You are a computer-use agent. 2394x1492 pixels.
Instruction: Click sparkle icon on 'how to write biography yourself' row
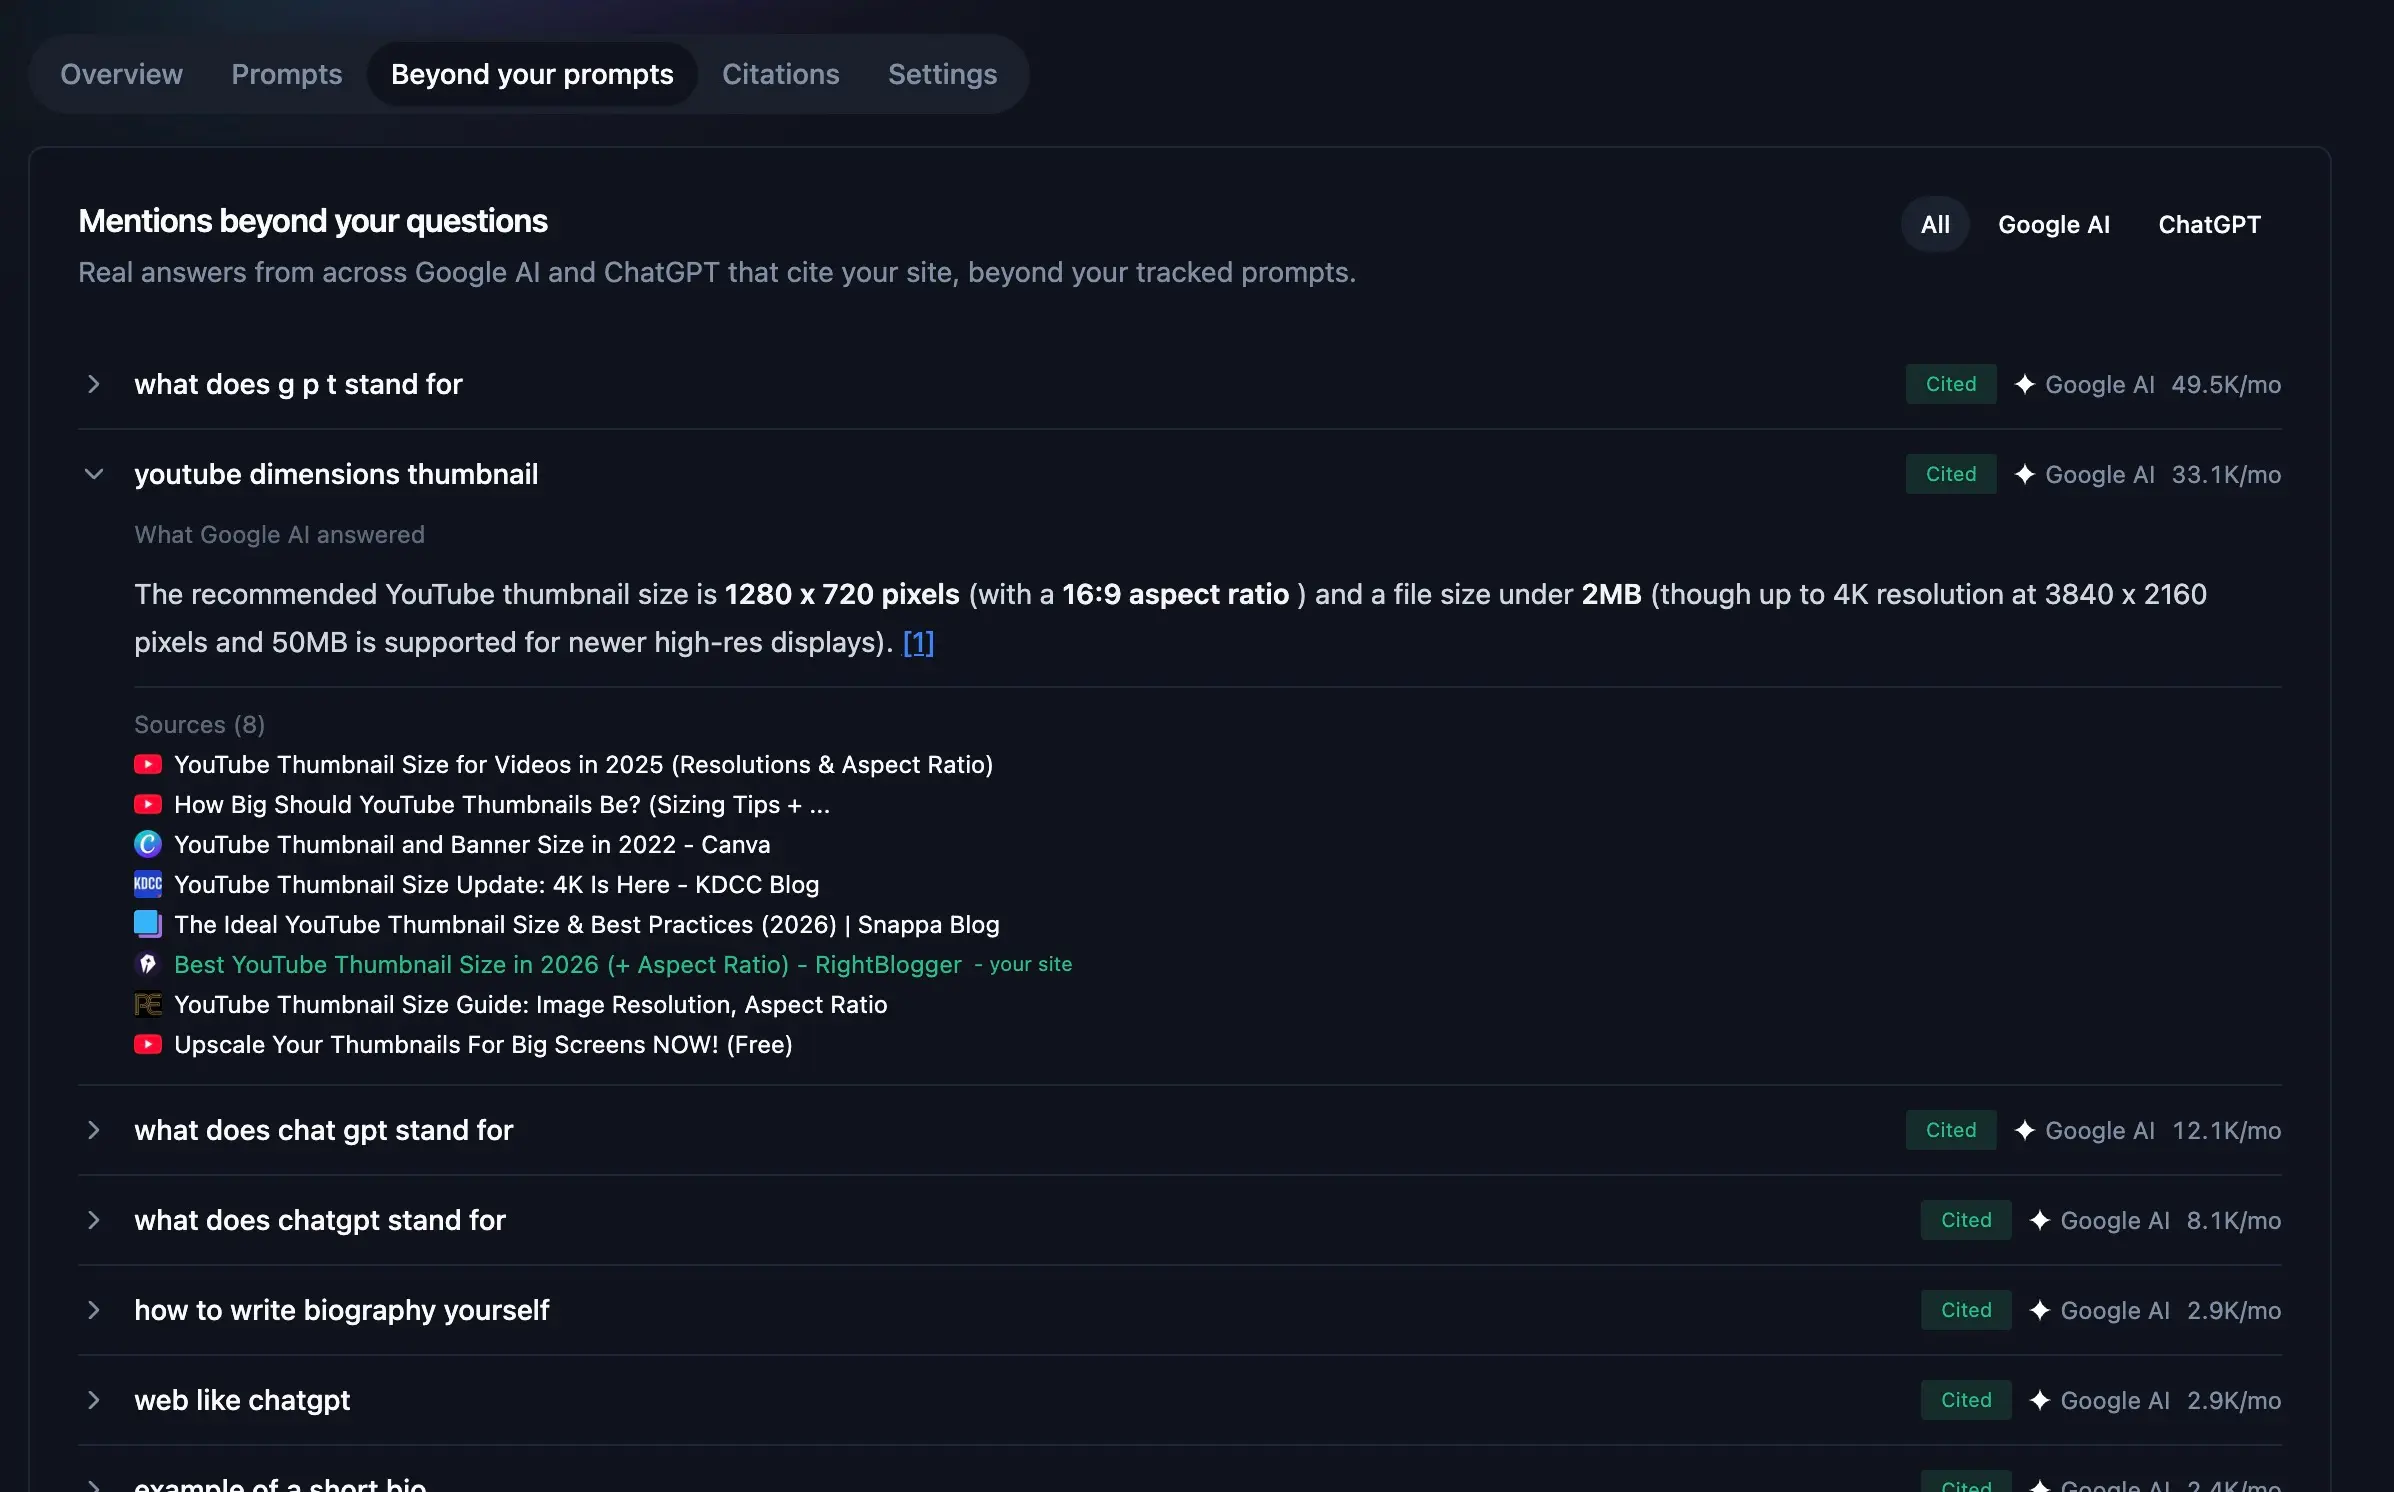pos(2040,1310)
